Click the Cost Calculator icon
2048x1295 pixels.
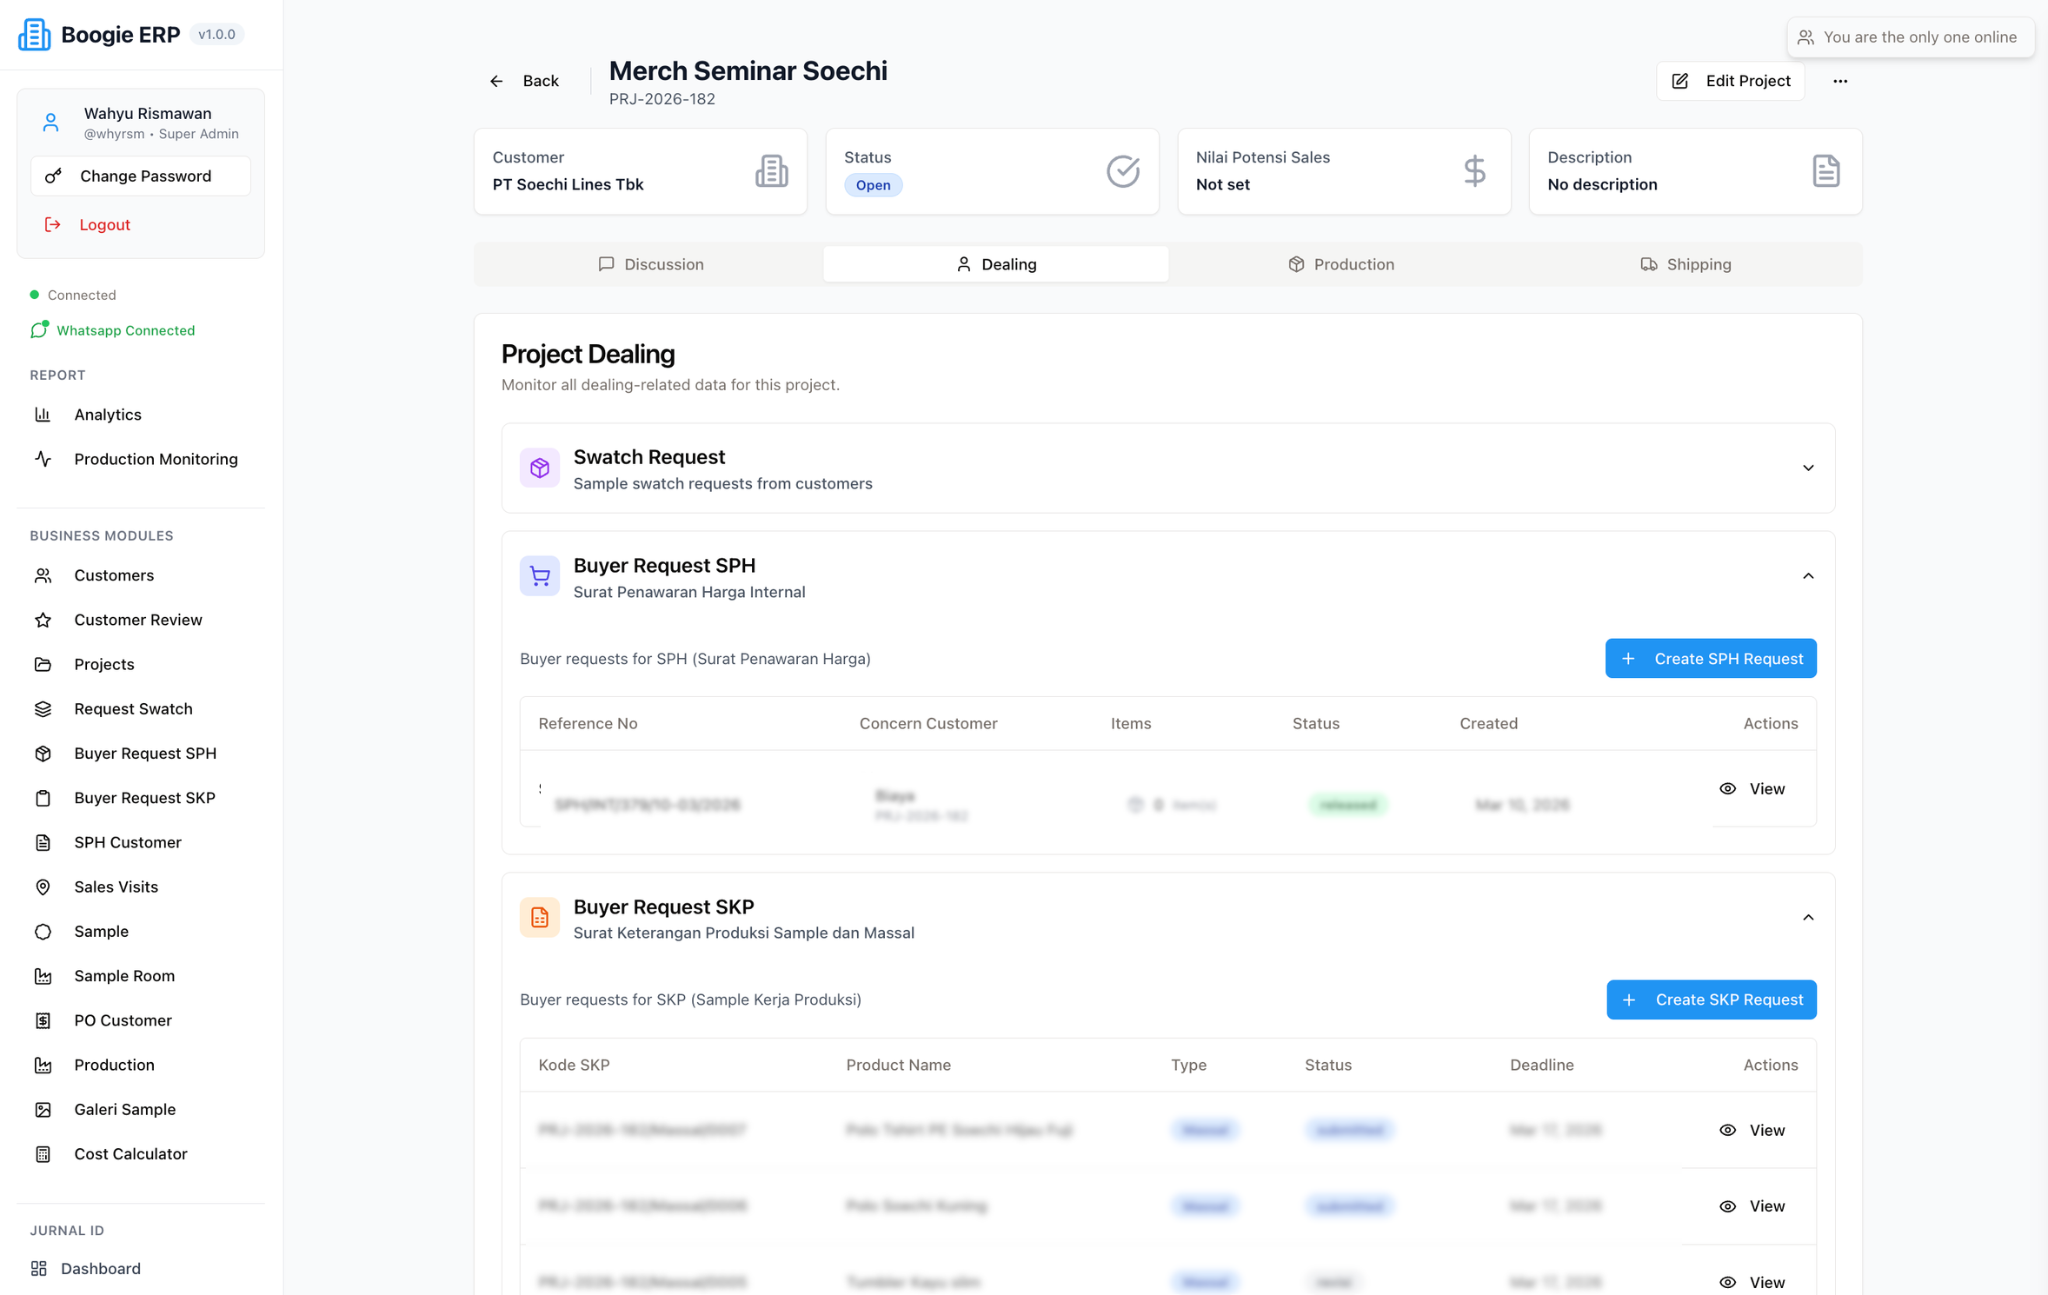pyautogui.click(x=43, y=1154)
